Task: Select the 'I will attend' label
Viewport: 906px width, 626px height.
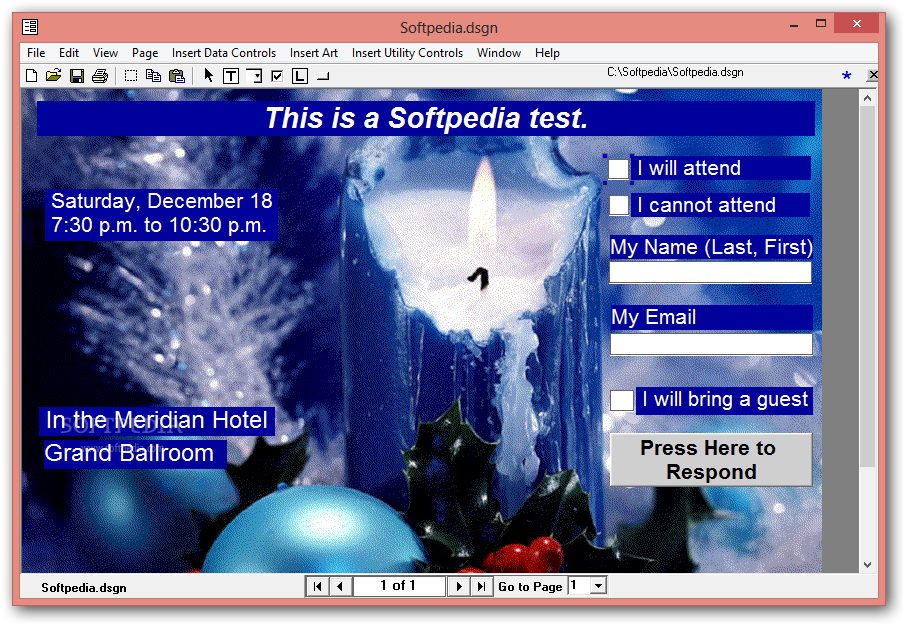Action: 721,168
